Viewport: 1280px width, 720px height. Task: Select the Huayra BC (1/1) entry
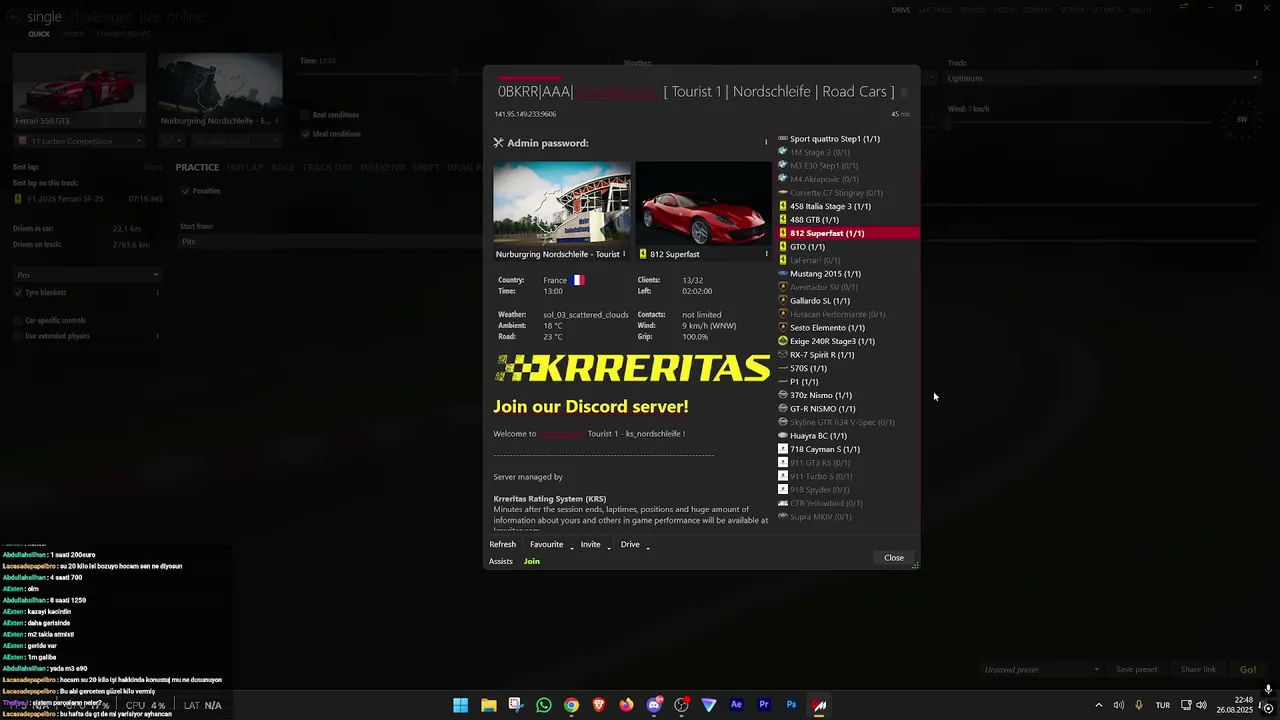pos(848,436)
